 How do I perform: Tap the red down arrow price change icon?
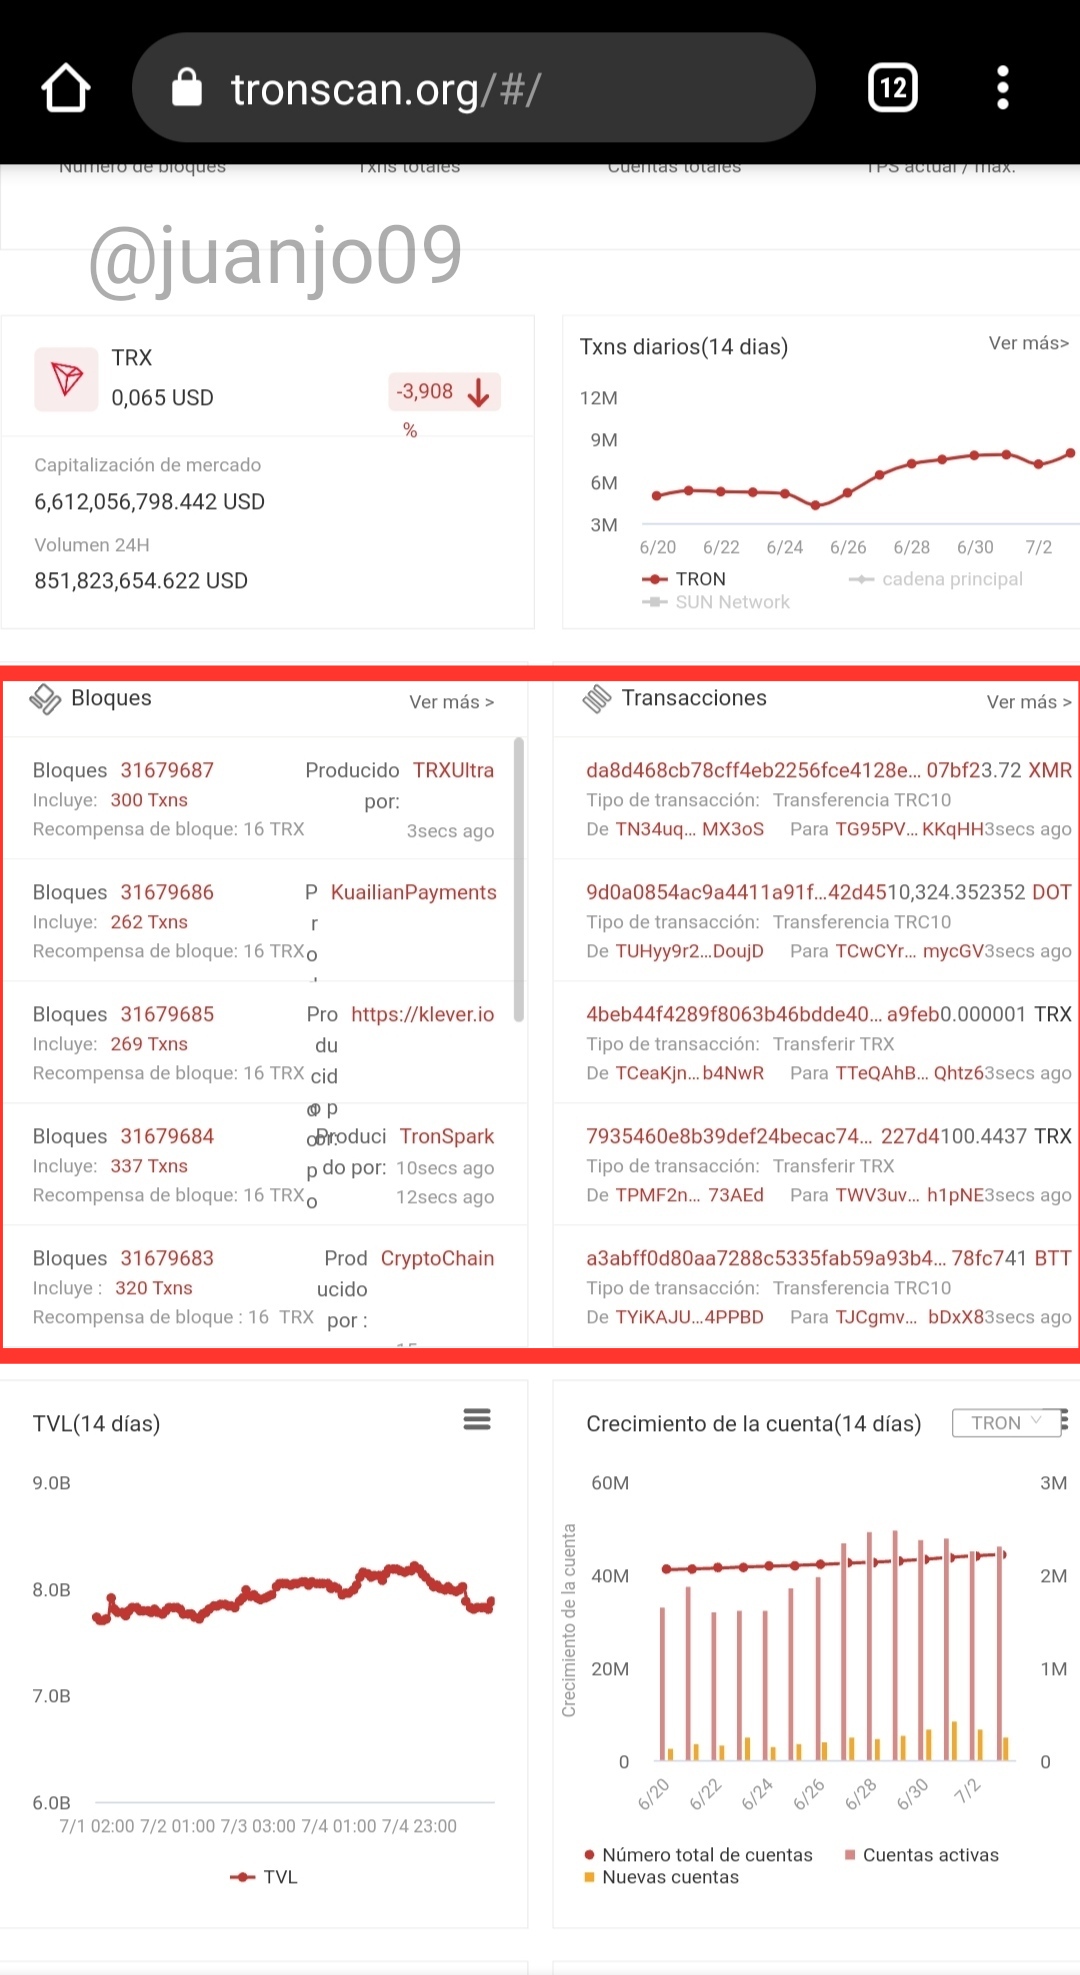point(479,392)
